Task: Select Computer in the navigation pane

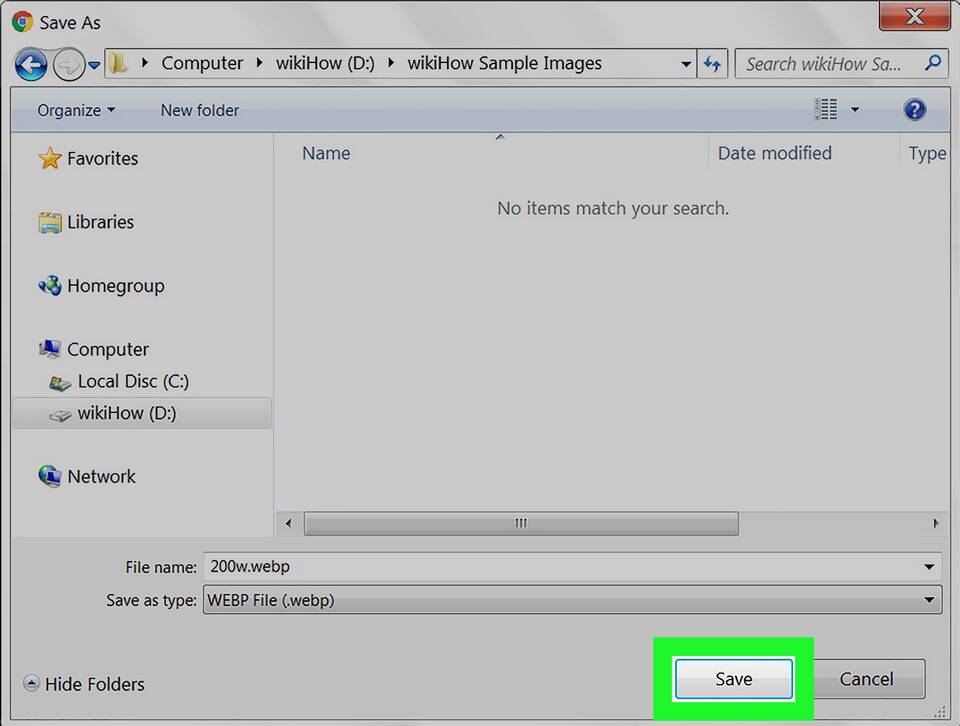Action: pyautogui.click(x=108, y=350)
